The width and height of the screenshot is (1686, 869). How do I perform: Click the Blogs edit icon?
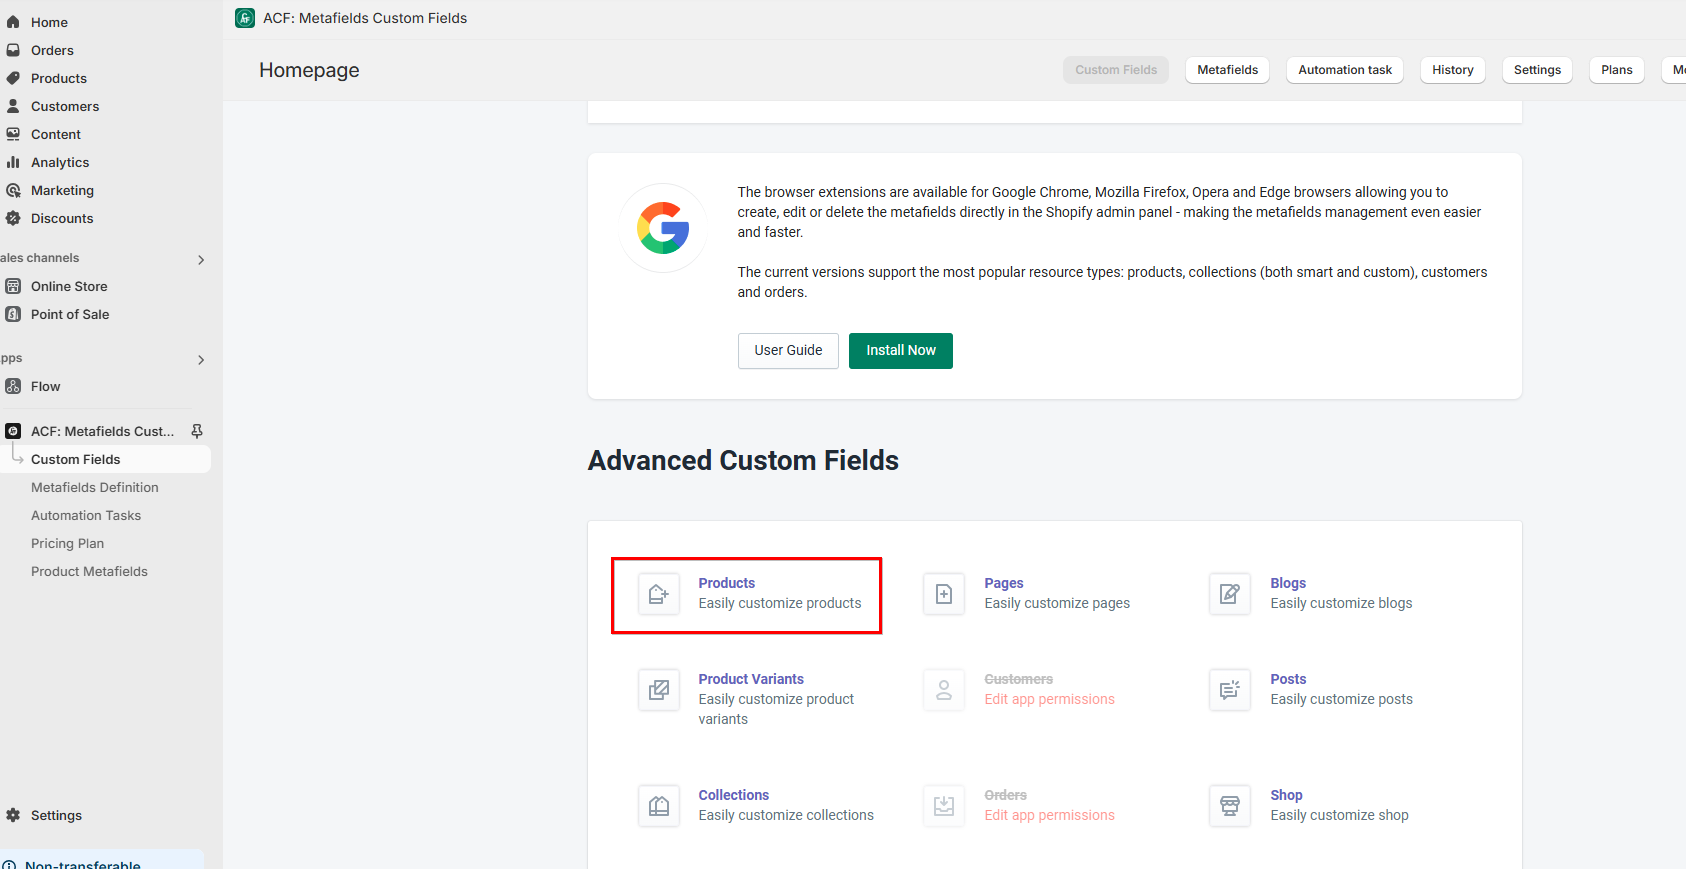(x=1230, y=594)
